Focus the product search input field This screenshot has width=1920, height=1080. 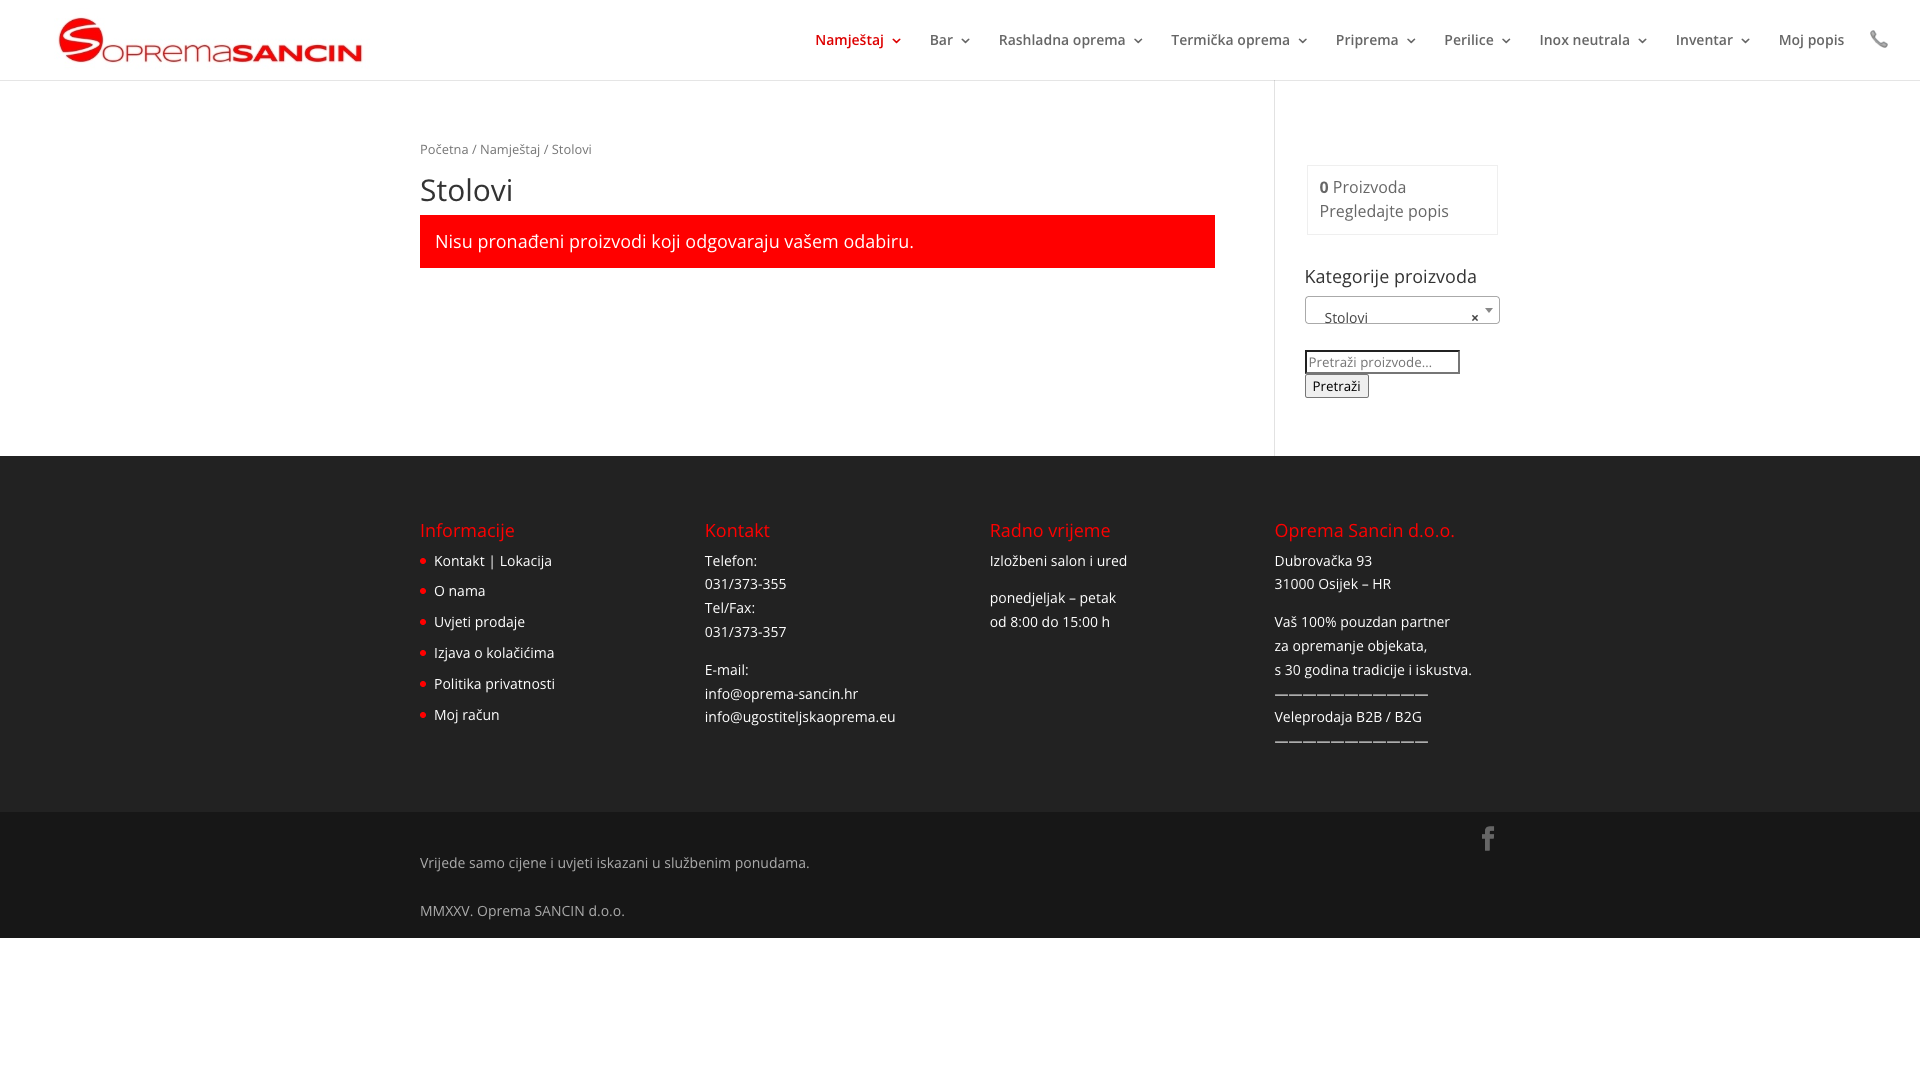click(x=1381, y=362)
